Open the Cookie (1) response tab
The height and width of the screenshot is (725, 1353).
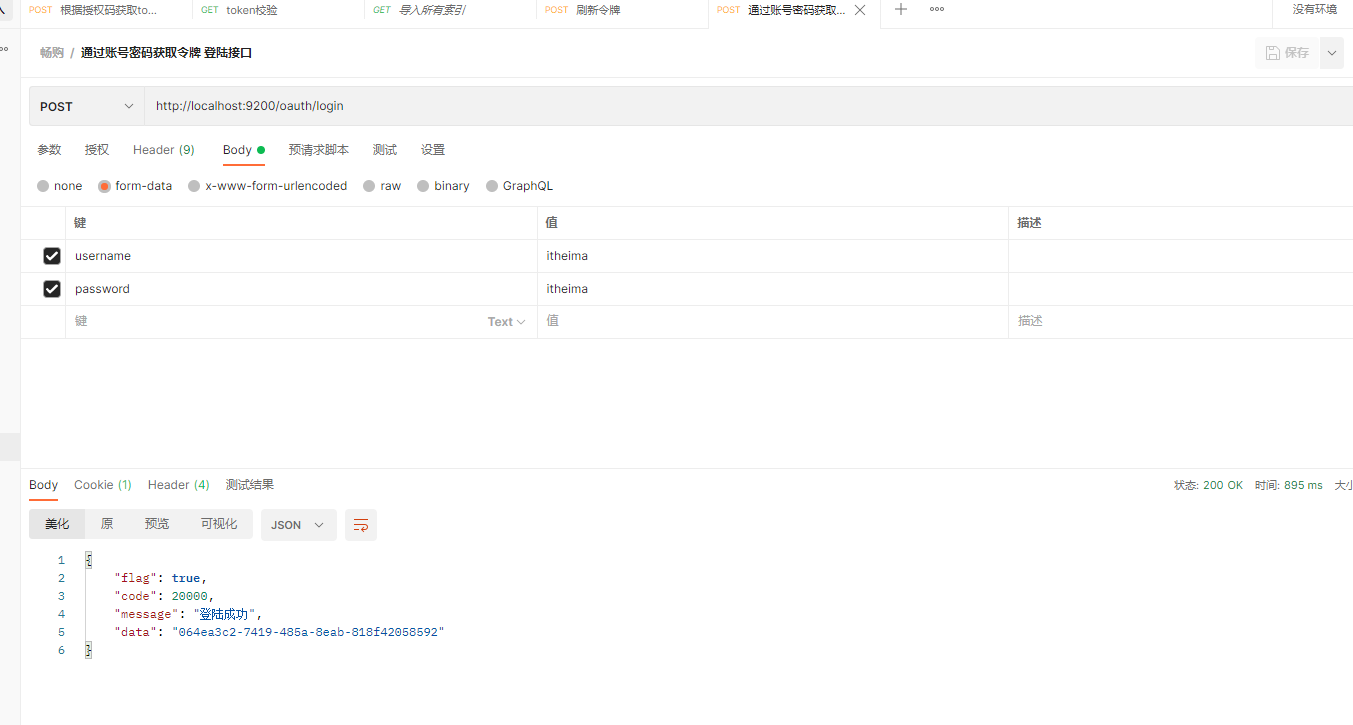pyautogui.click(x=102, y=485)
